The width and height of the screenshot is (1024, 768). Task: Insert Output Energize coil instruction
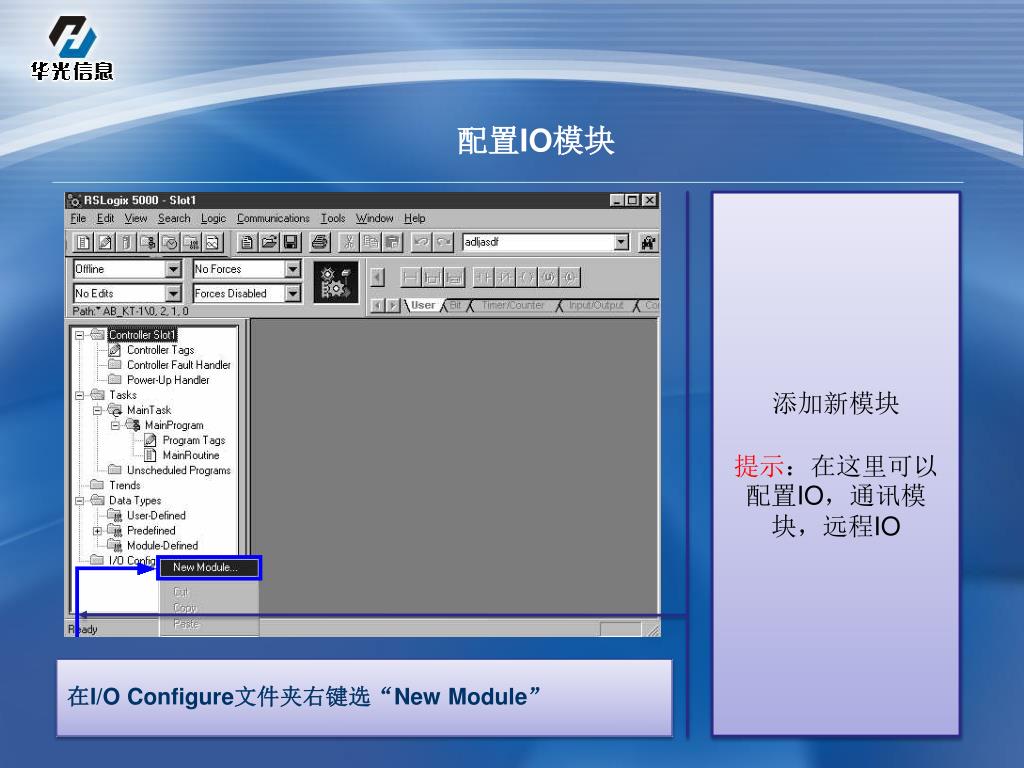click(526, 278)
